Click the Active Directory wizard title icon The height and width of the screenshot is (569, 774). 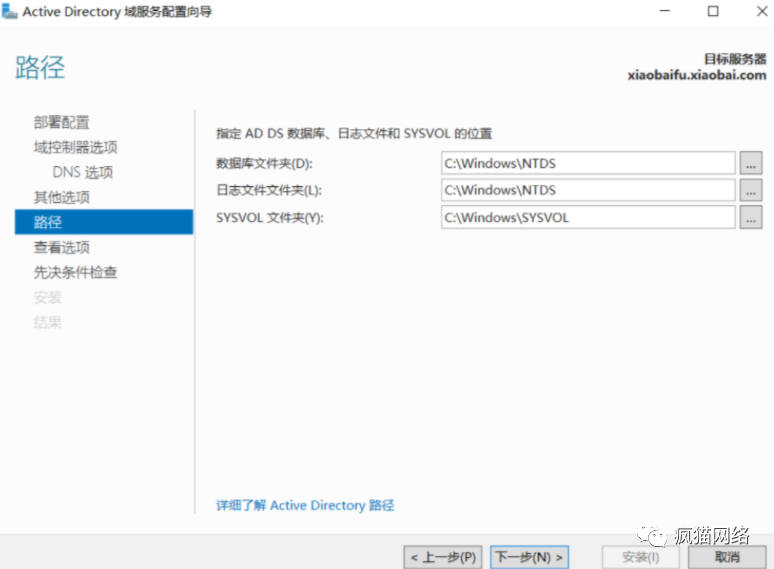(10, 11)
